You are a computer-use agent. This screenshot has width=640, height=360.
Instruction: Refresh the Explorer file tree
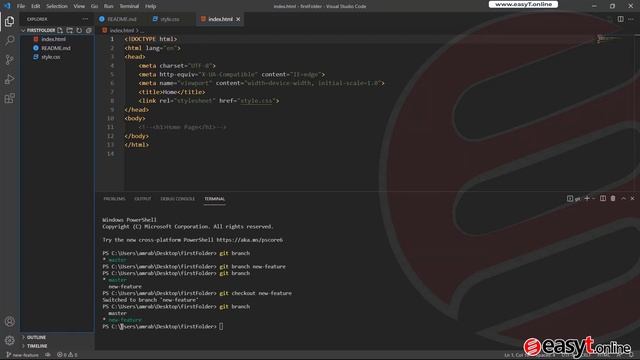point(79,30)
